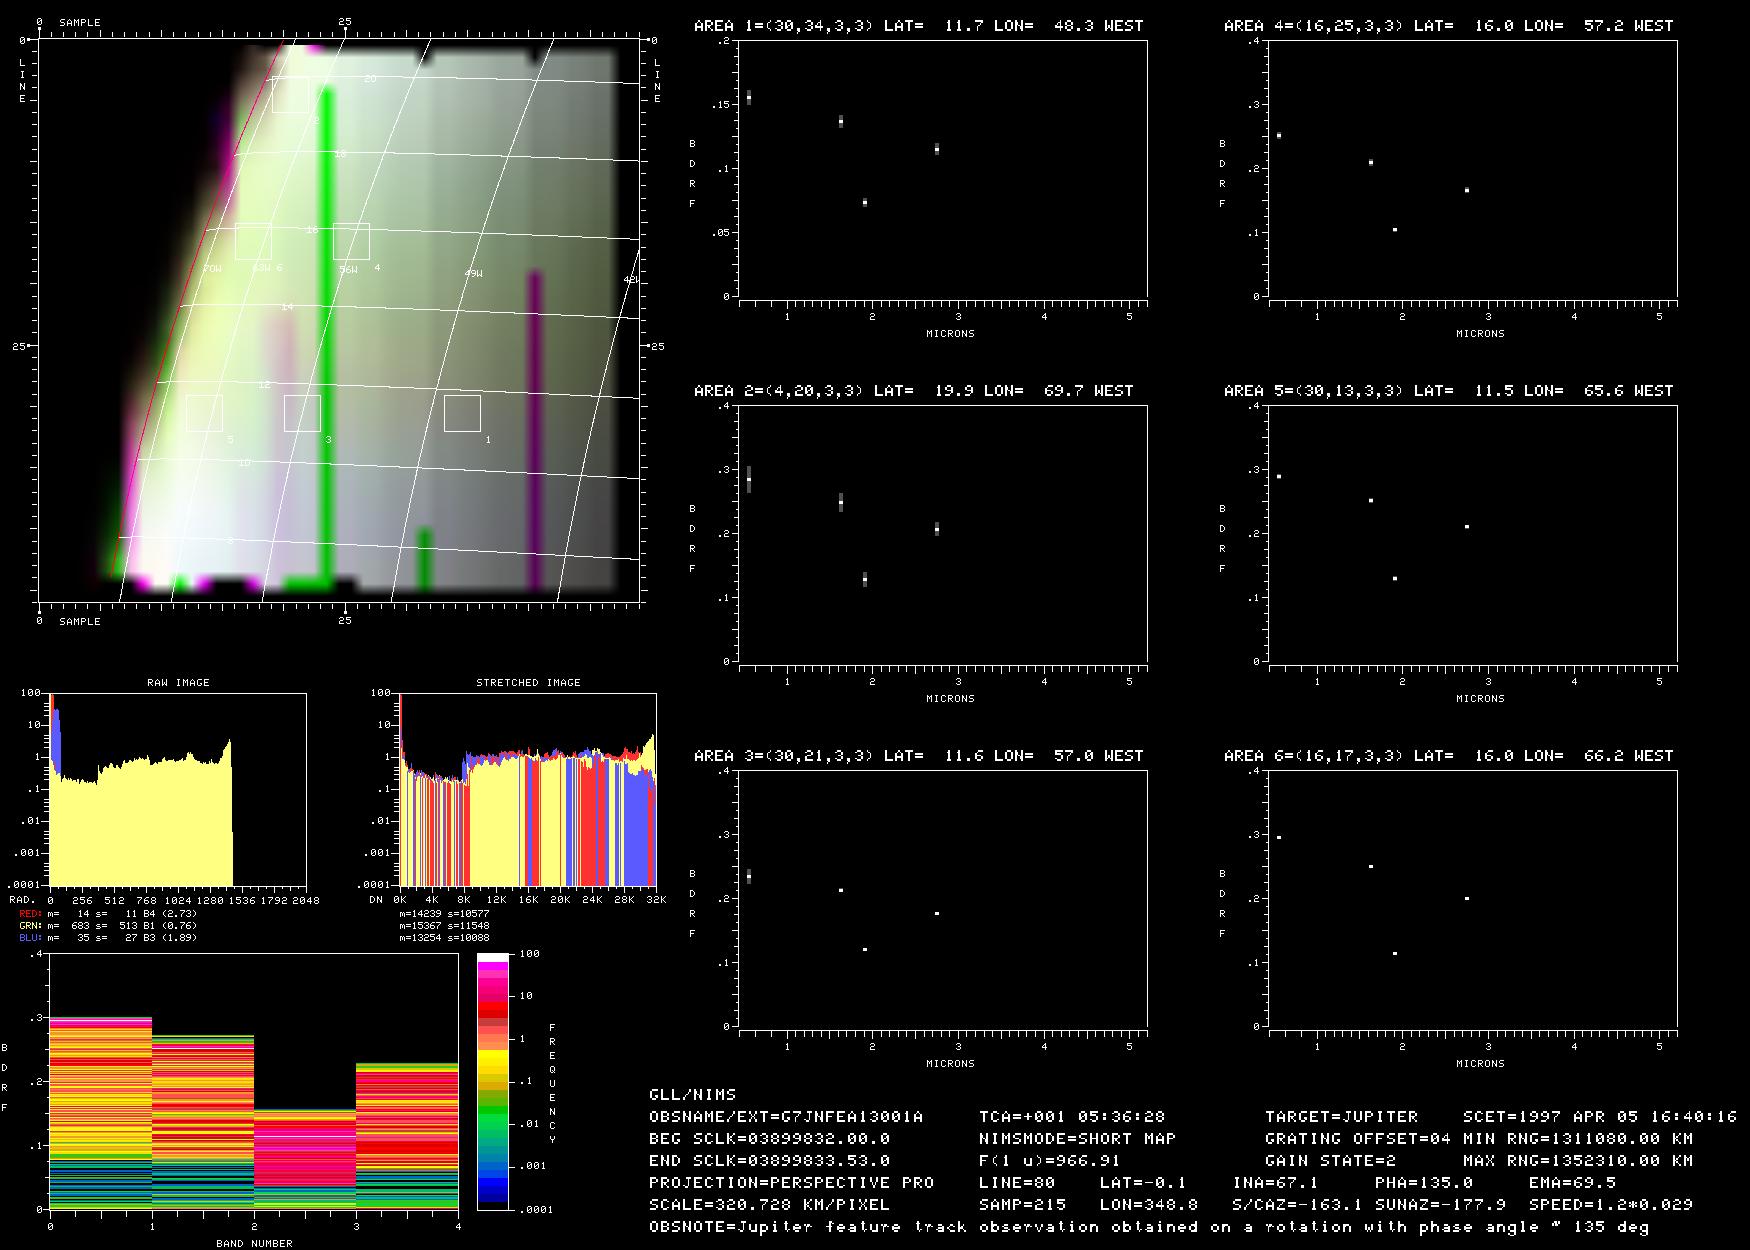Screen dimensions: 1750x1250
Task: Open the STRETCHED IMAGE histogram
Action: 528,789
